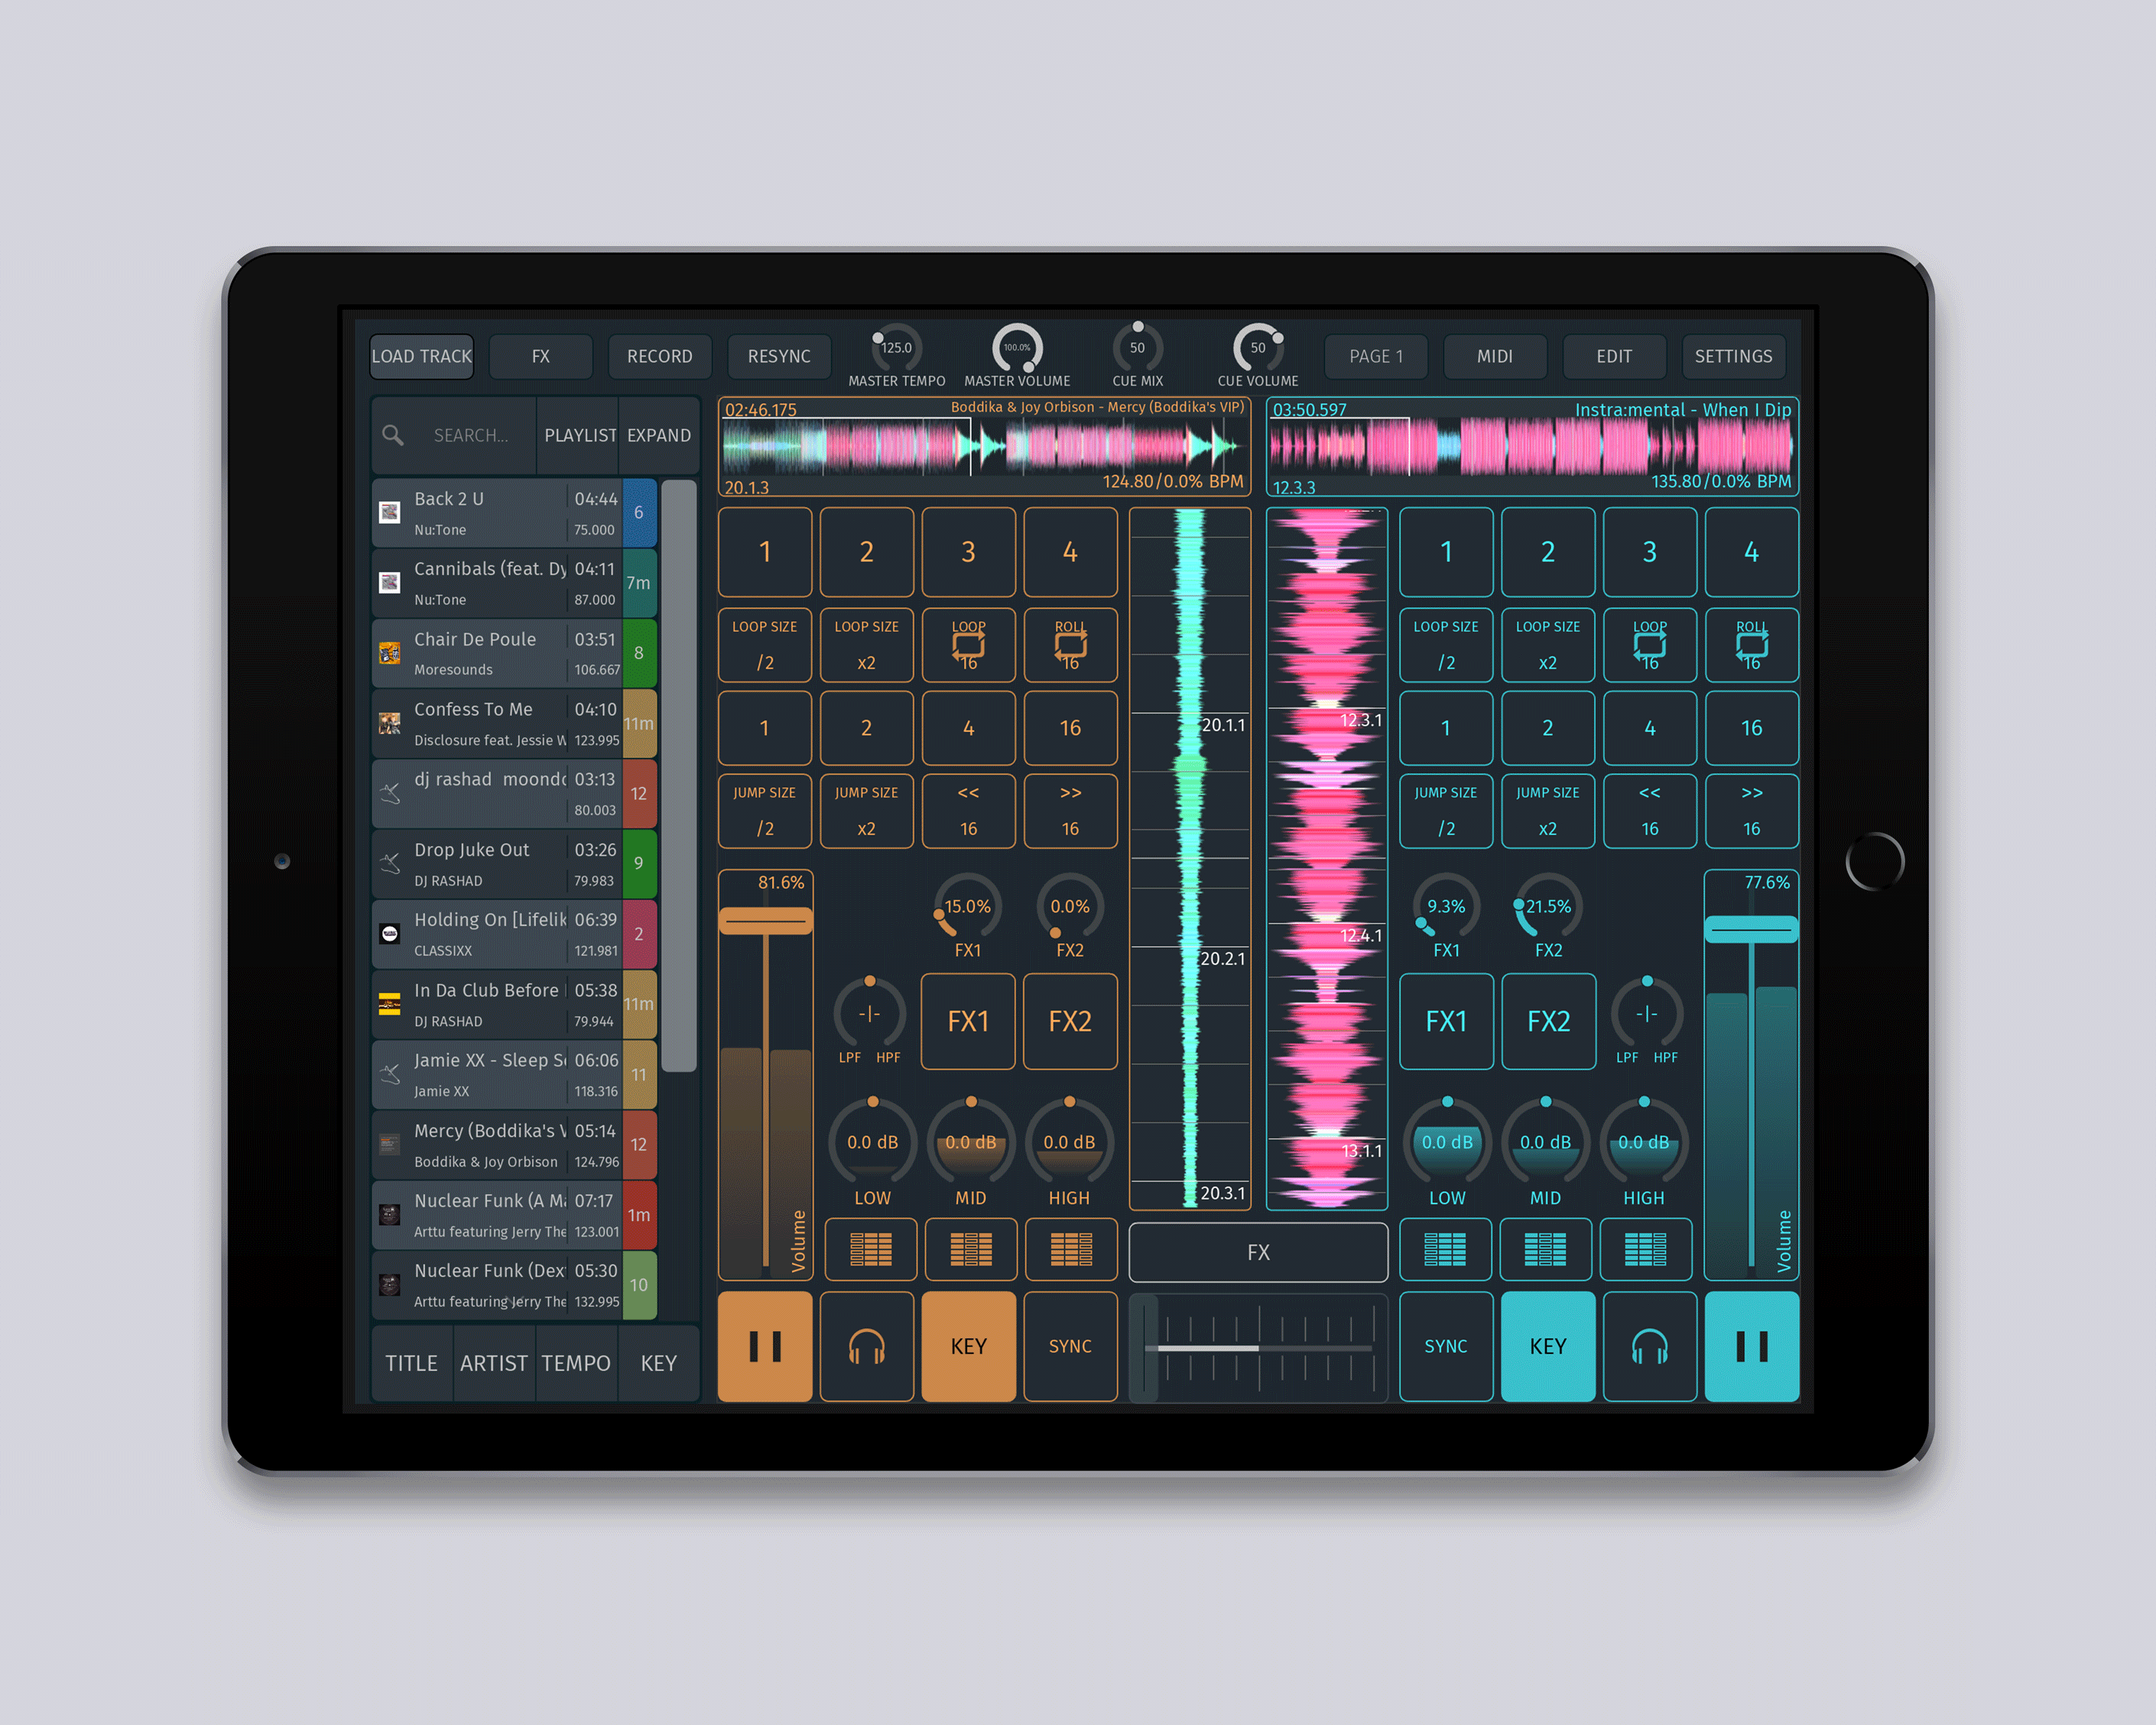2156x1725 pixels.
Task: Click the crossfader handle
Action: (1143, 1347)
